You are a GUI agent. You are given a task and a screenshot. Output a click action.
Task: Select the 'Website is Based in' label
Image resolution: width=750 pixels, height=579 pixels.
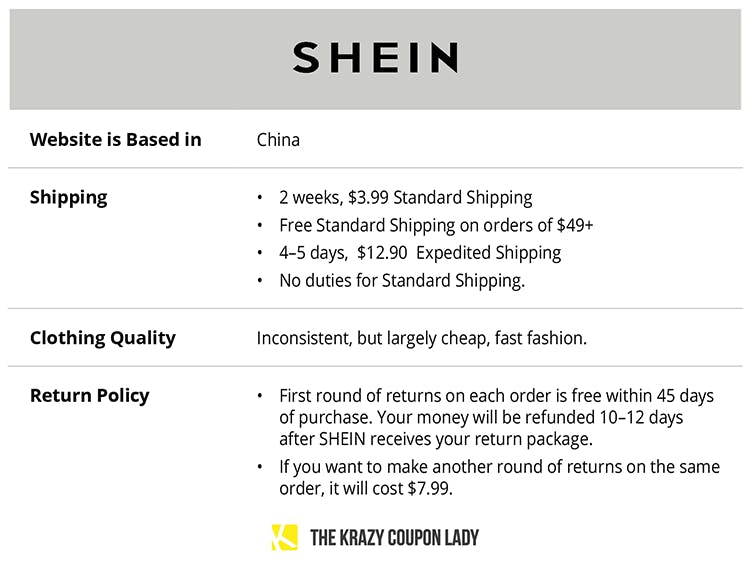pos(115,139)
